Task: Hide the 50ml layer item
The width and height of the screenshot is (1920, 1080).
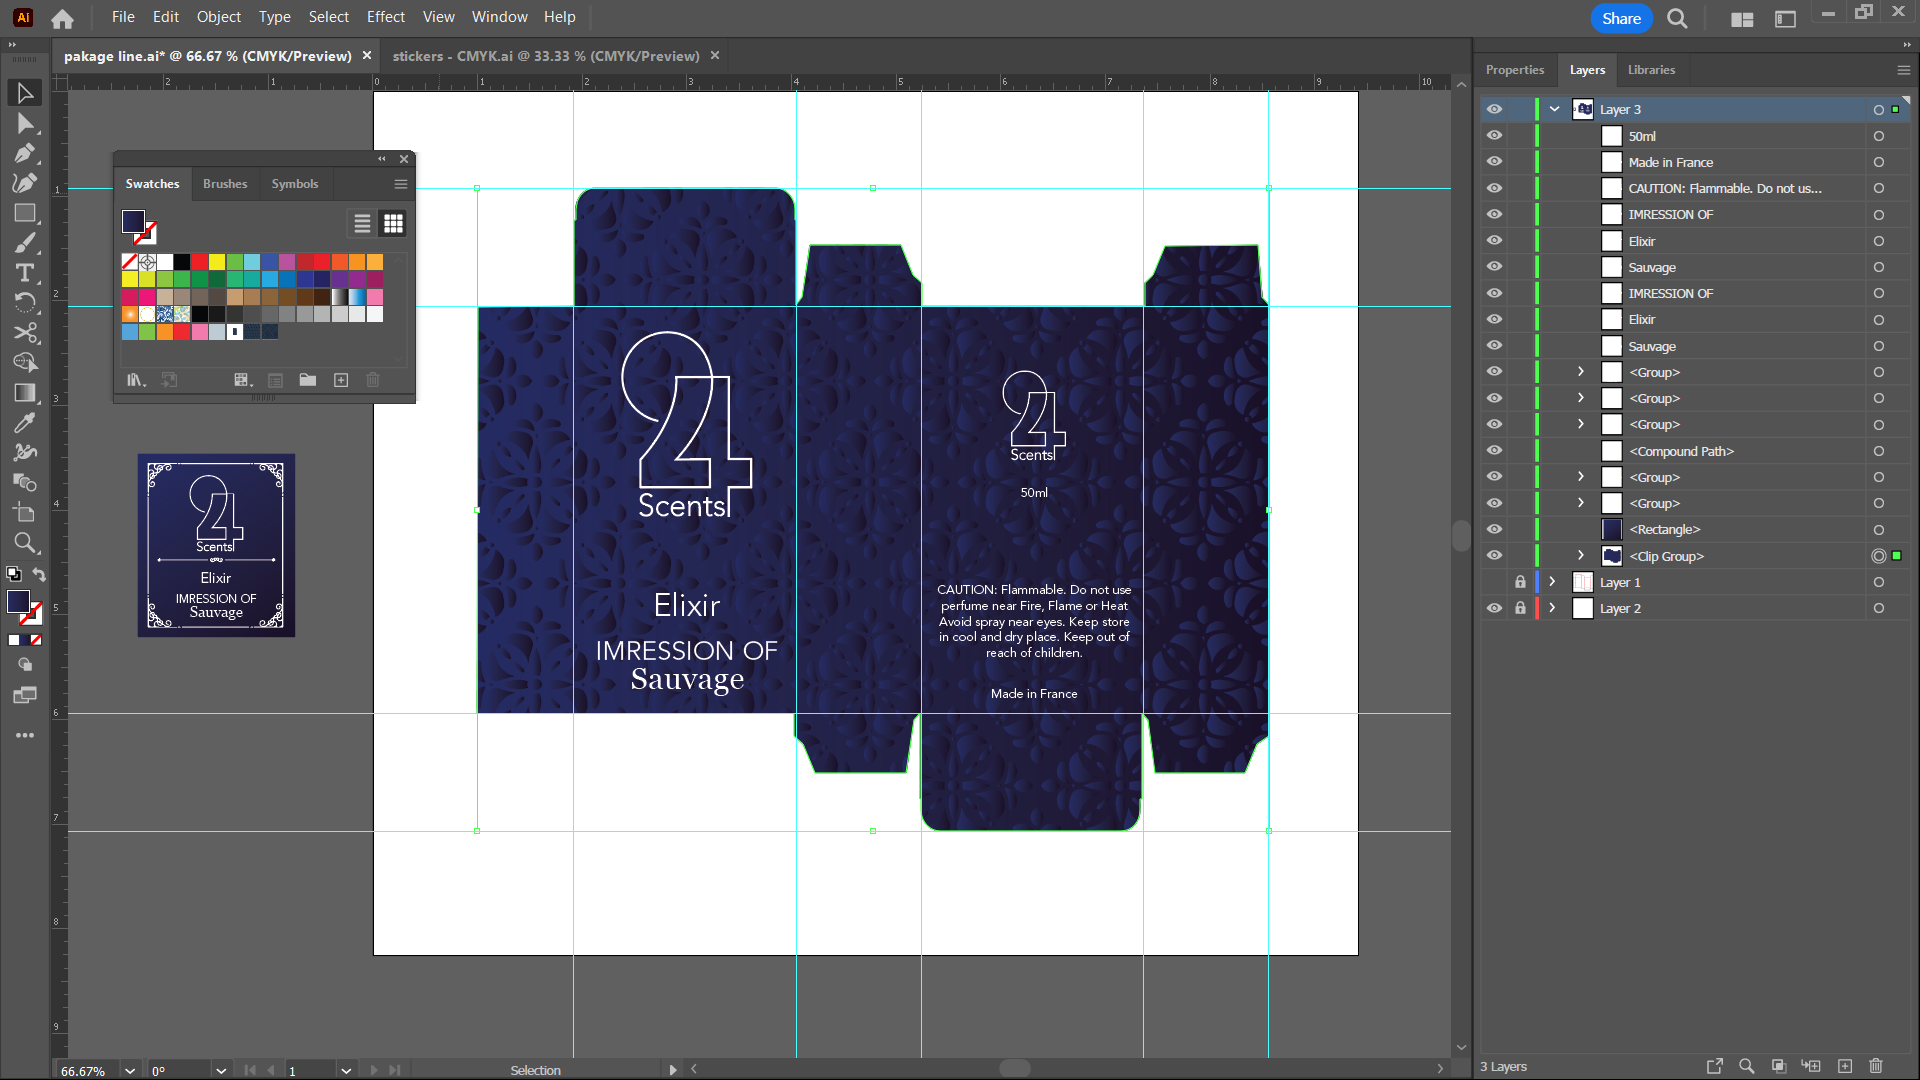Action: [x=1494, y=136]
